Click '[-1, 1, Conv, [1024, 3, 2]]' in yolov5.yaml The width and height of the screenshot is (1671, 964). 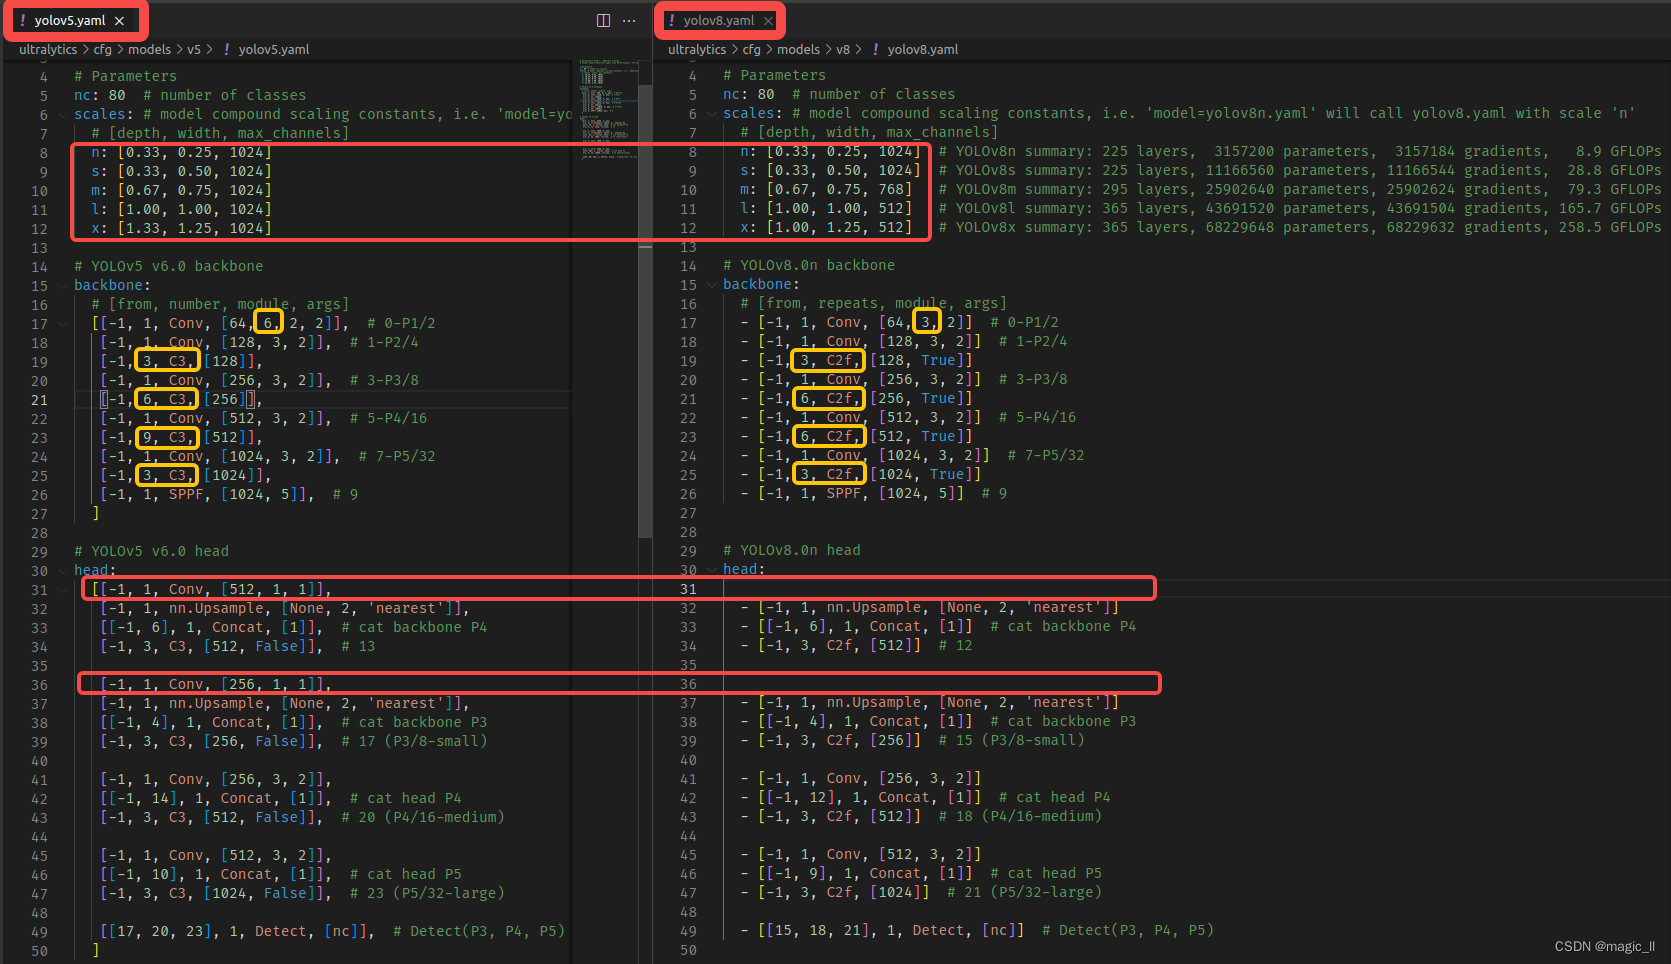tap(223, 456)
